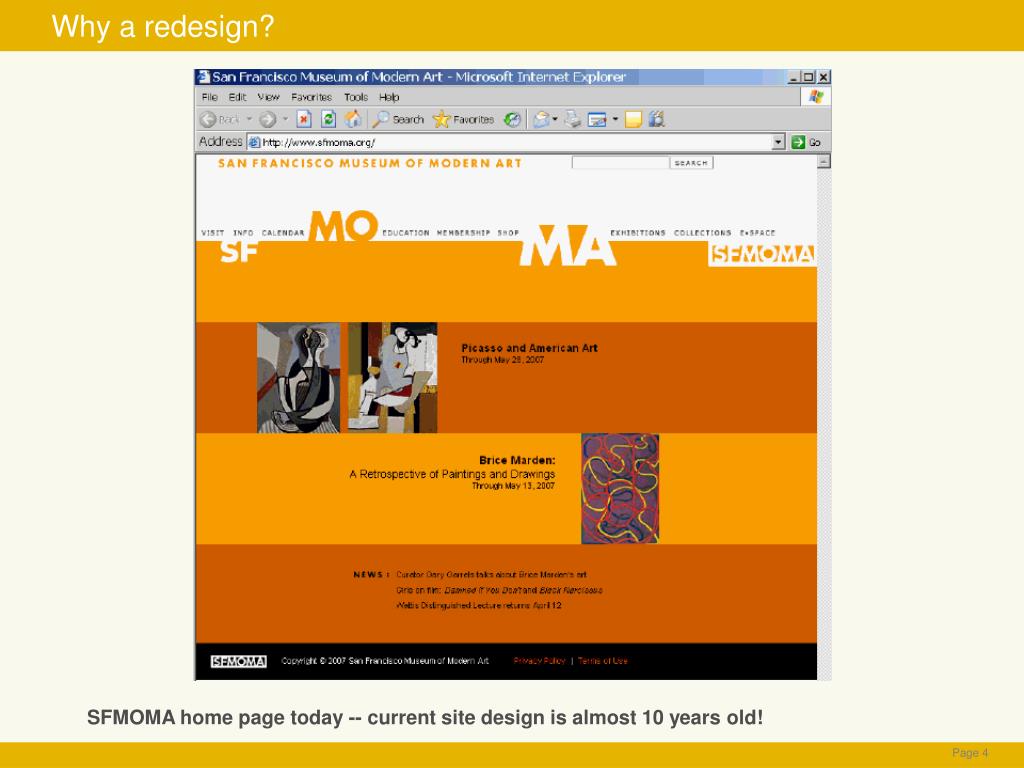Click the Favorites toolbar label
Image resolution: width=1024 pixels, height=768 pixels.
[x=473, y=120]
